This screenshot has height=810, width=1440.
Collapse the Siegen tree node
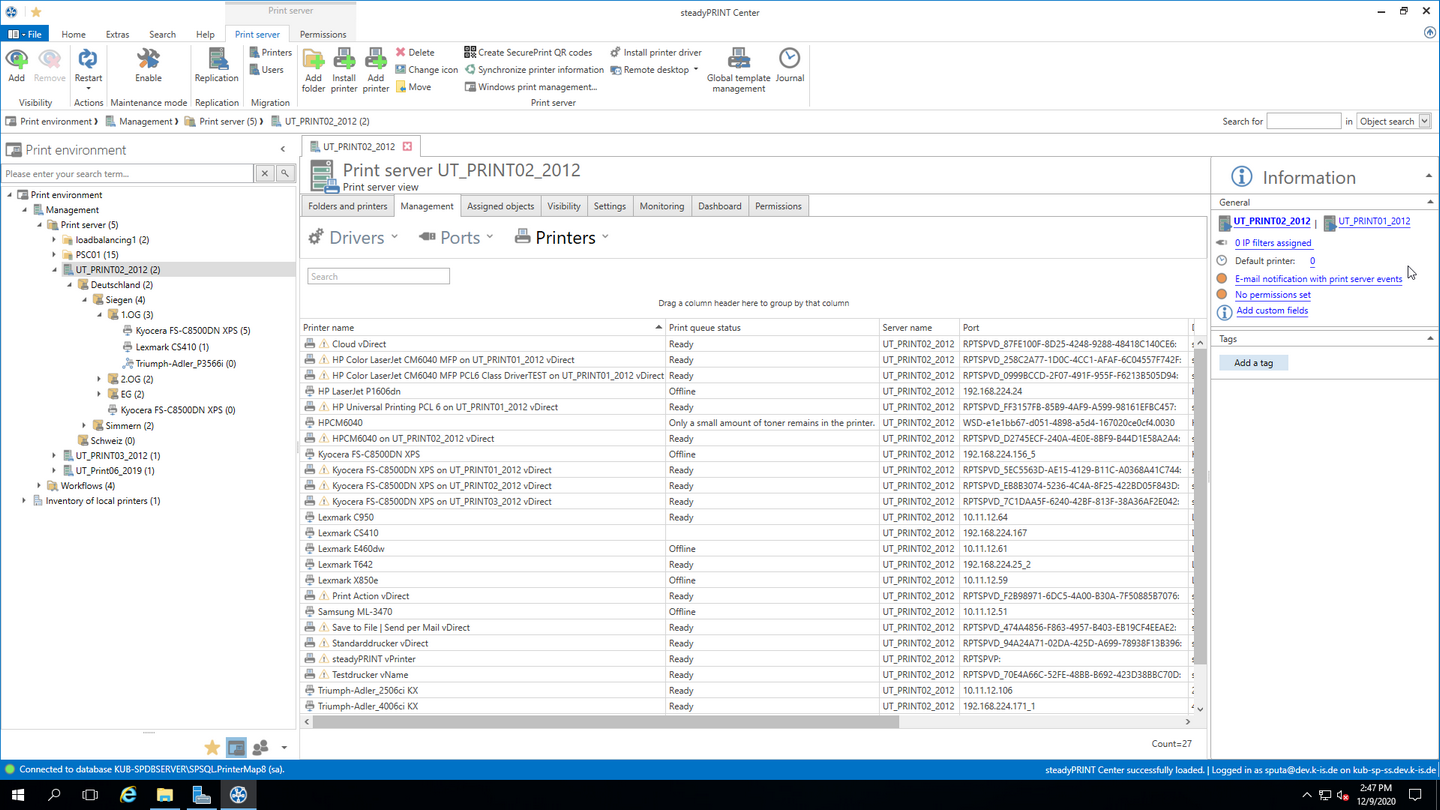[x=84, y=300]
